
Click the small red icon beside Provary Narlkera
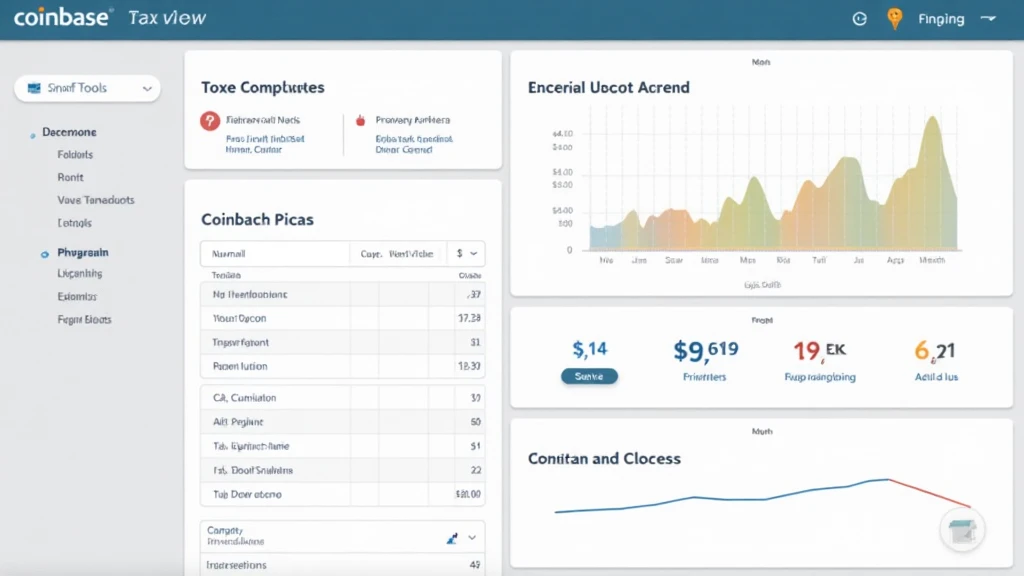click(359, 121)
